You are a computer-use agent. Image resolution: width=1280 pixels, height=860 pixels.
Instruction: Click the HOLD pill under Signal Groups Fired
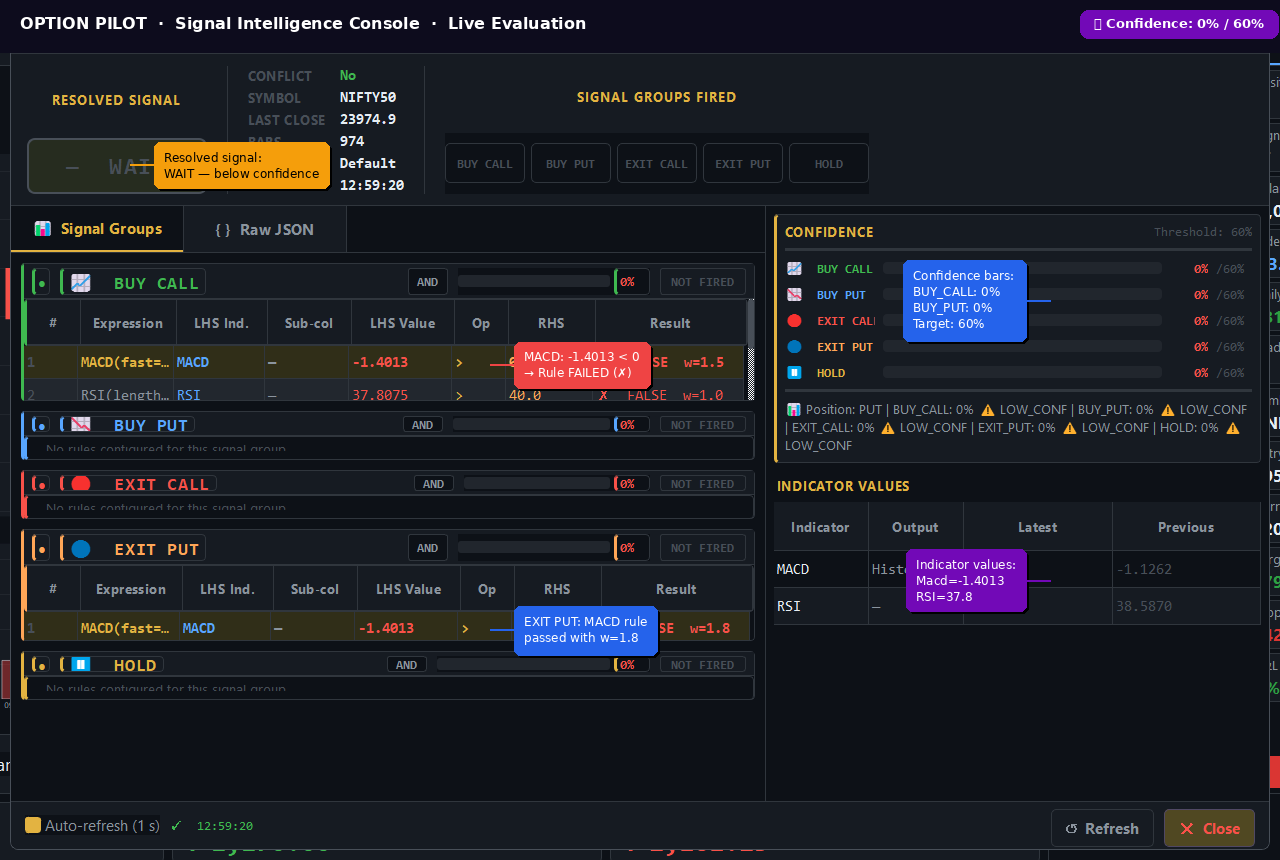[829, 163]
